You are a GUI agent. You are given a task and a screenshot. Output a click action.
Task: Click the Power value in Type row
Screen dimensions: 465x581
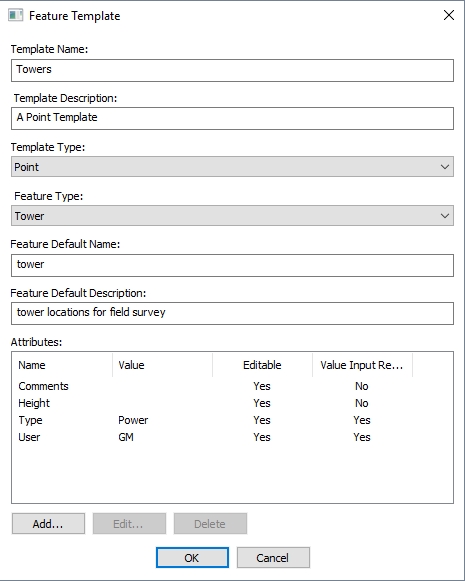point(133,420)
